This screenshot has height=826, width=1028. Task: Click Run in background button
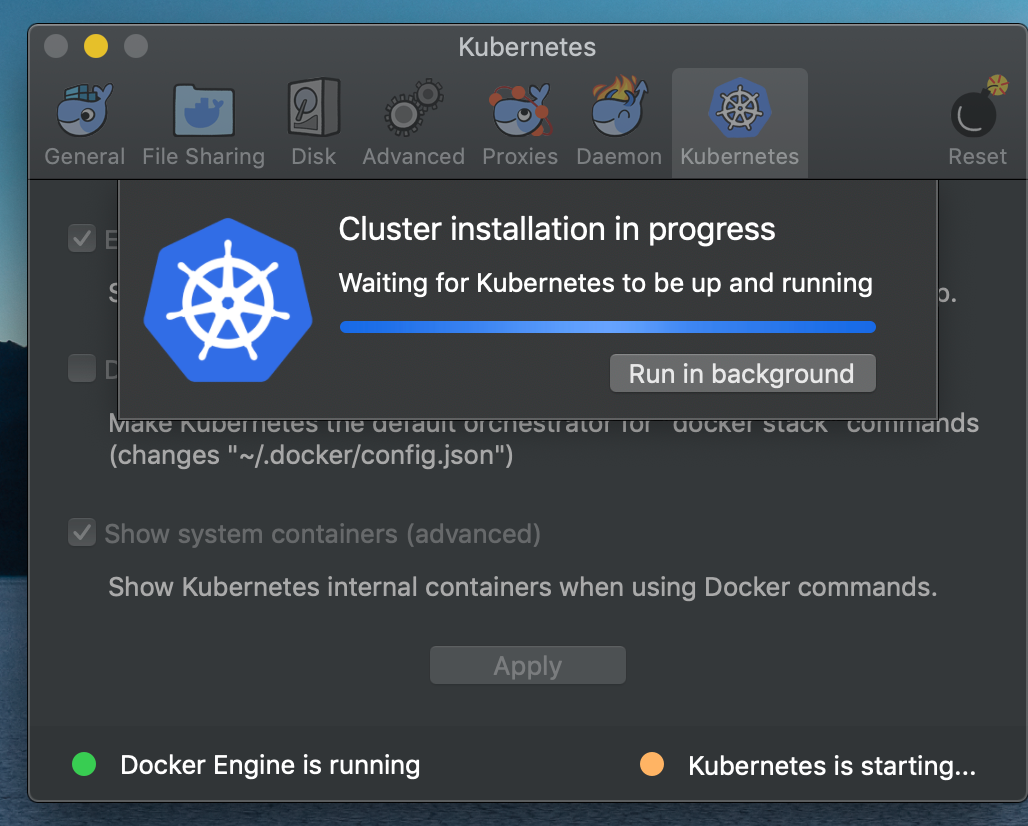point(742,373)
